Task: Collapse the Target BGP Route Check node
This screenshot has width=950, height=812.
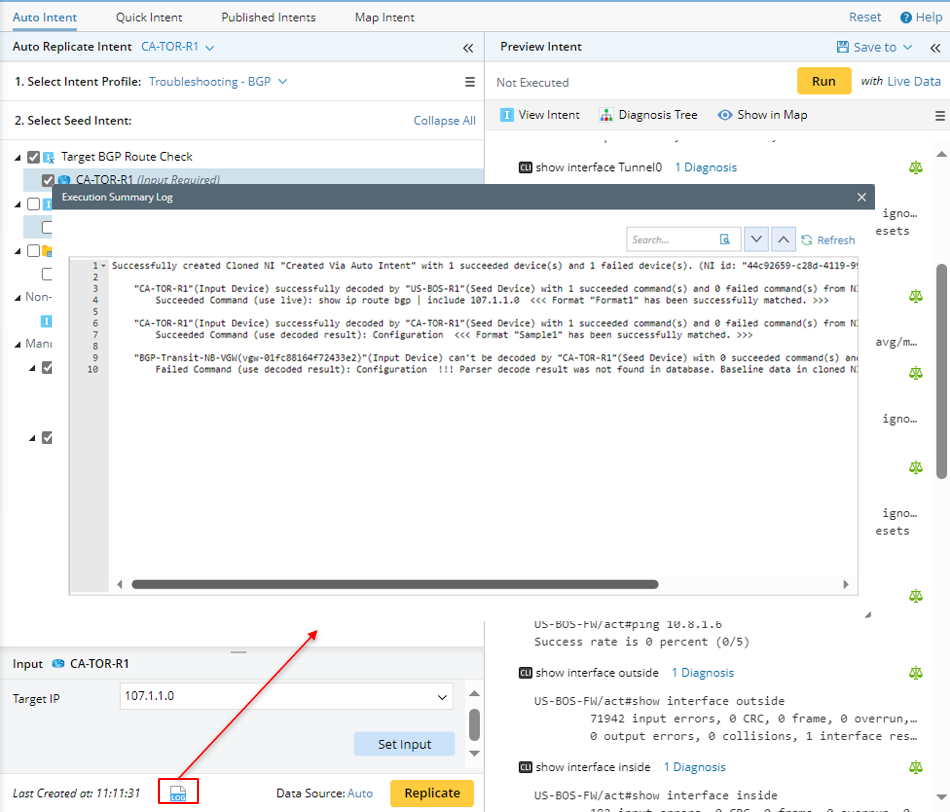Action: [x=18, y=158]
